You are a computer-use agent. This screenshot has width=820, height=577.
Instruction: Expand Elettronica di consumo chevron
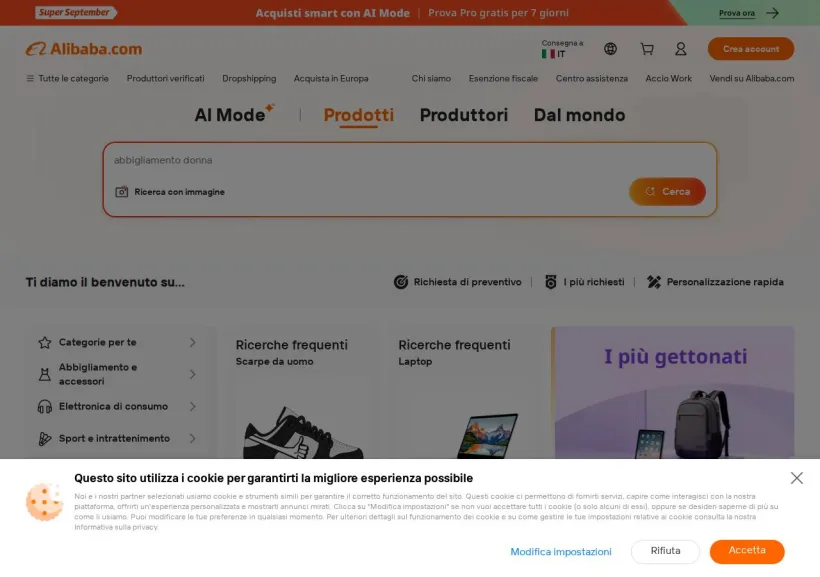pos(192,406)
